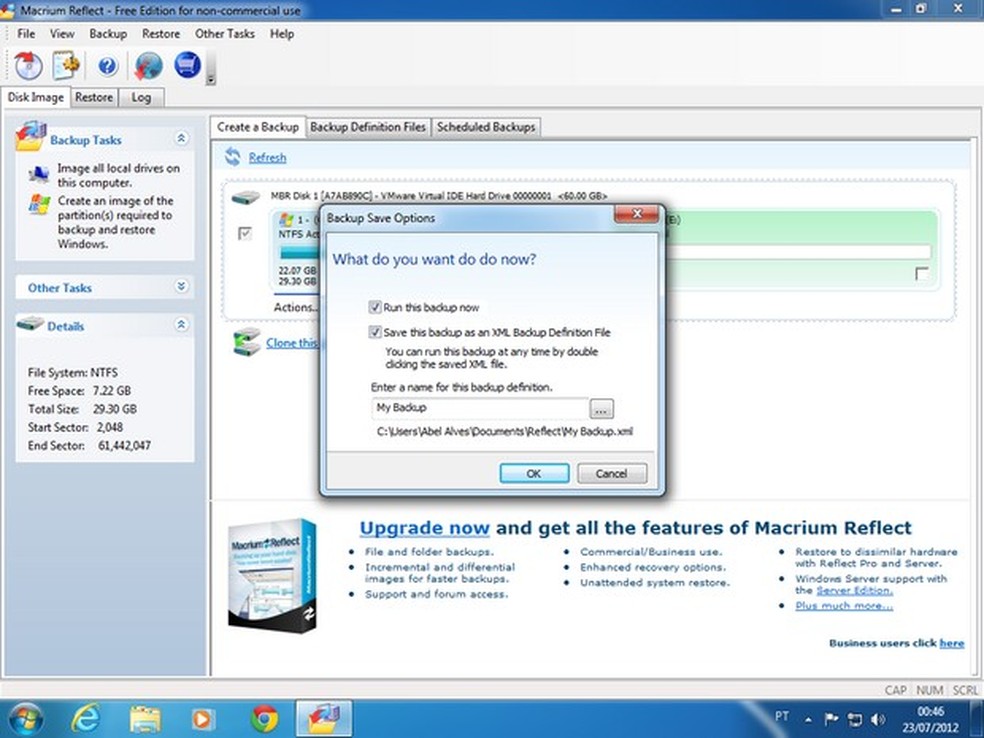
Task: Click the Details drive icon
Action: tap(30, 324)
